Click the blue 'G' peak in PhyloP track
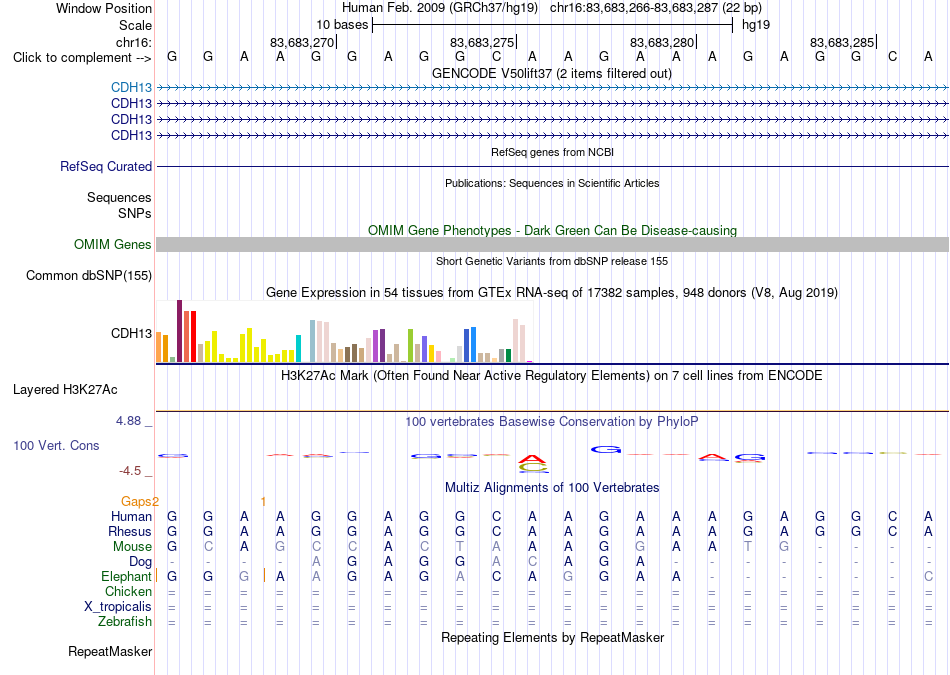950x675 pixels. tap(606, 449)
